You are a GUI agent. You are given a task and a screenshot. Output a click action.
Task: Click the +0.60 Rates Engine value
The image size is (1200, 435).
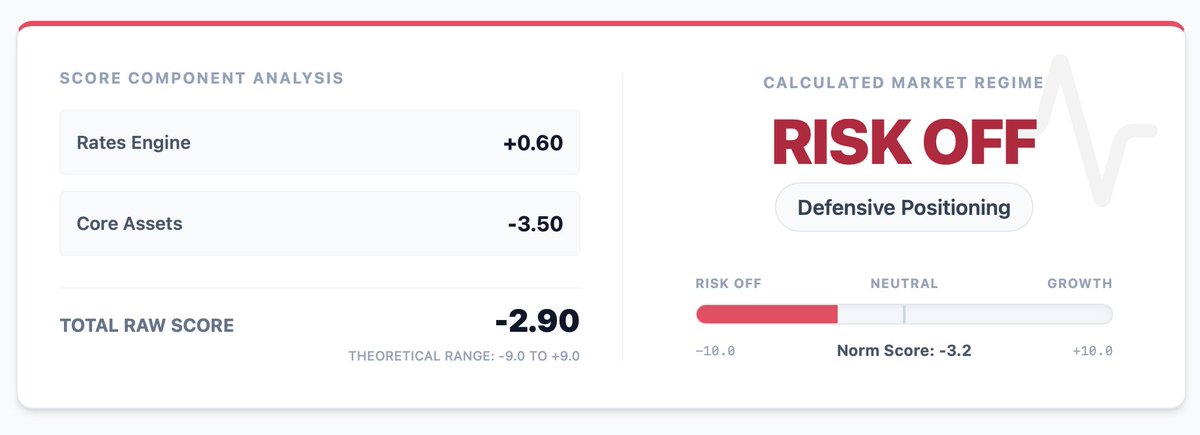coord(533,143)
